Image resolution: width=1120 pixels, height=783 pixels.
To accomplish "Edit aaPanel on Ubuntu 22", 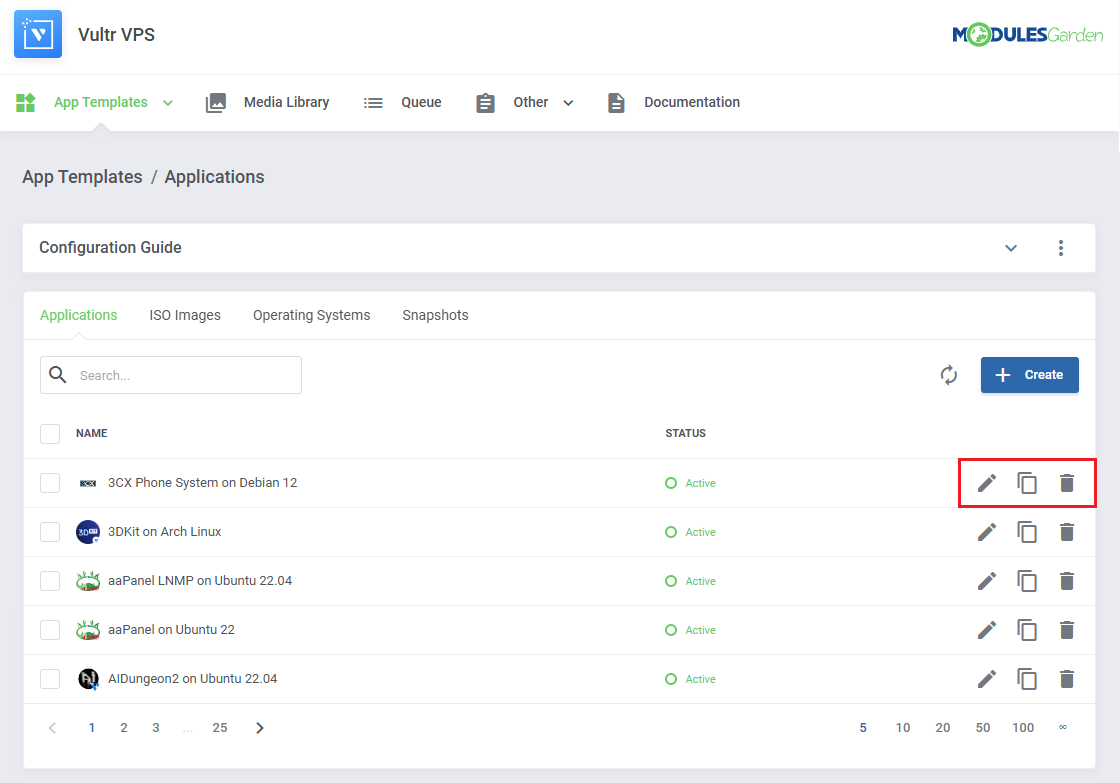I will (986, 630).
